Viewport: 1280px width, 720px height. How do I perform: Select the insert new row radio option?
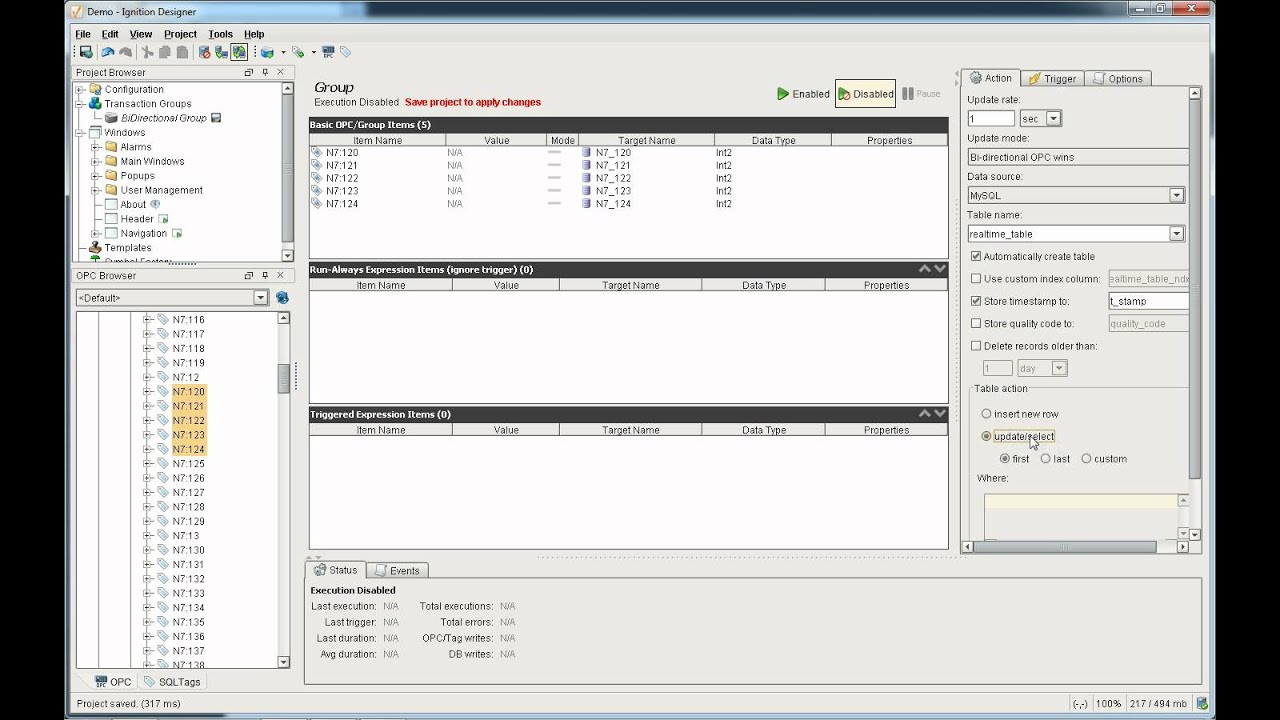point(986,414)
